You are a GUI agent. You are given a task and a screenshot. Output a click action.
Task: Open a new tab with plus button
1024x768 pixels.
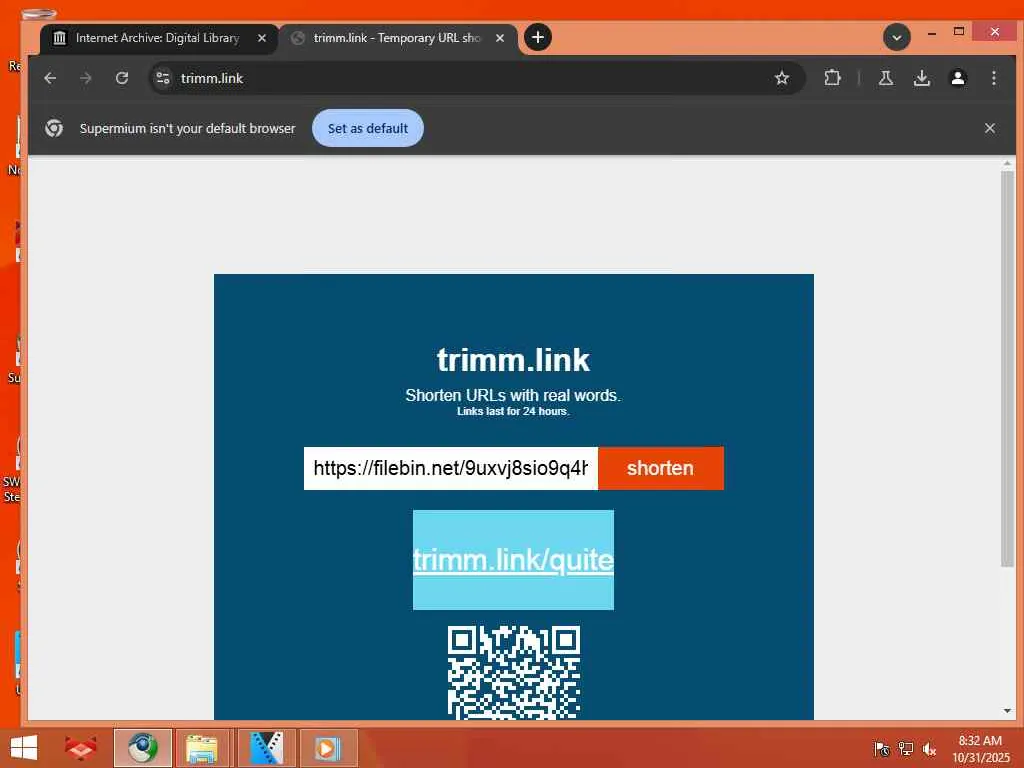coord(537,37)
